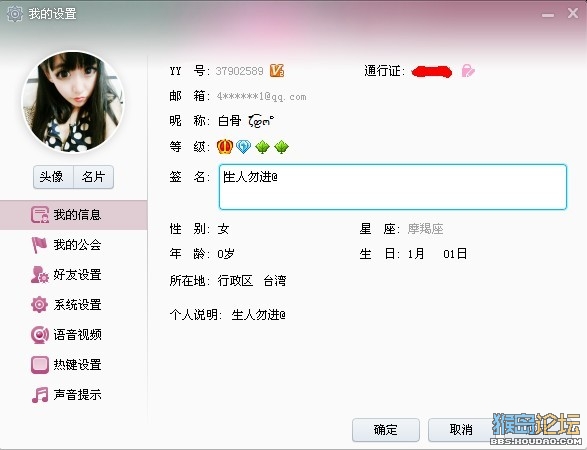This screenshot has height=450, width=587.
Task: Click the 名片 card button
Action: click(x=94, y=177)
